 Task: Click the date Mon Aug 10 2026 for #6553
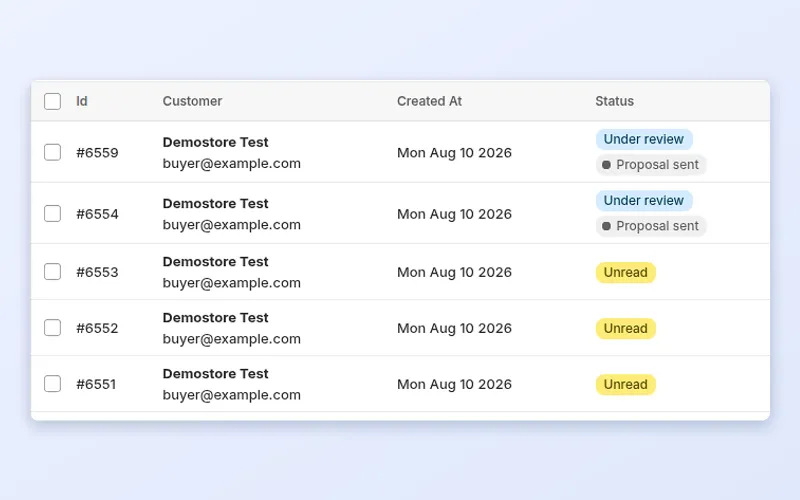[454, 272]
